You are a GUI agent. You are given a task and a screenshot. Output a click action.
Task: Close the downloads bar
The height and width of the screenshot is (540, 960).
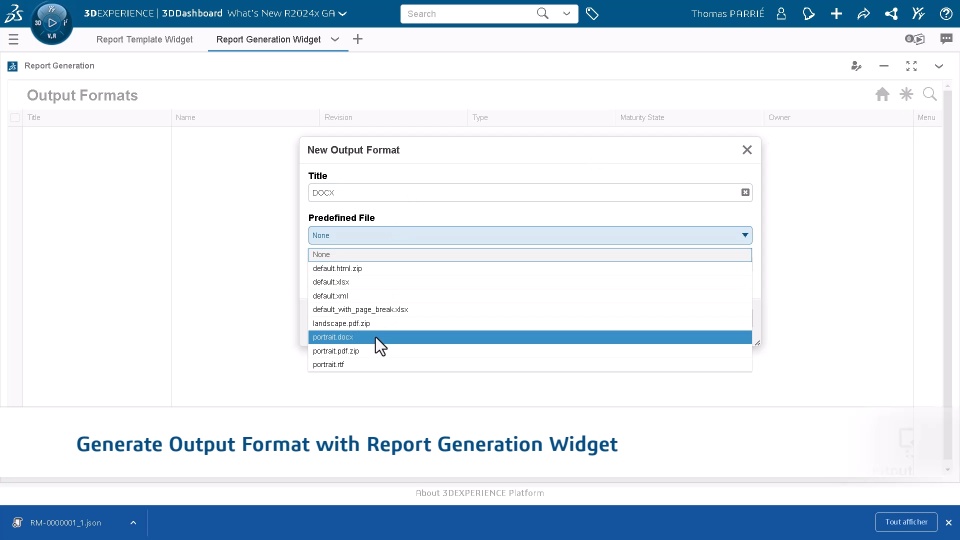point(948,523)
